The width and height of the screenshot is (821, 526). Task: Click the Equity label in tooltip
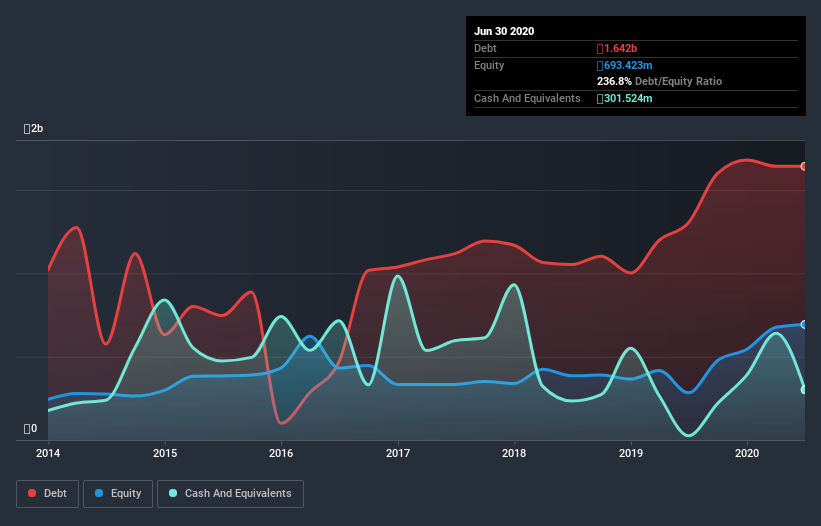tap(489, 65)
